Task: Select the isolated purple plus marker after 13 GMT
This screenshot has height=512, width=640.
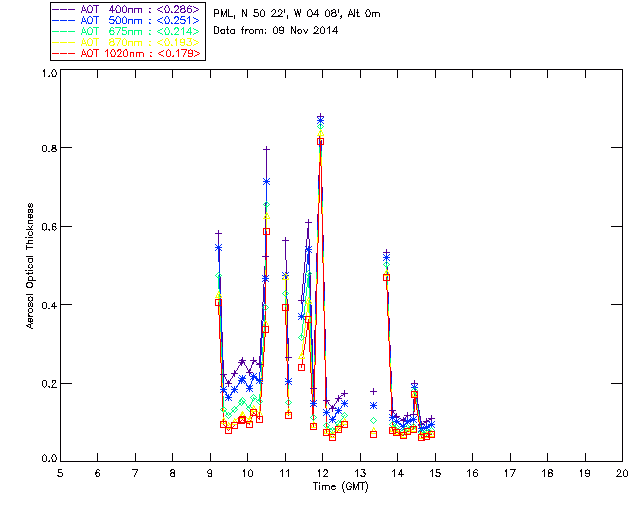Action: [x=373, y=392]
